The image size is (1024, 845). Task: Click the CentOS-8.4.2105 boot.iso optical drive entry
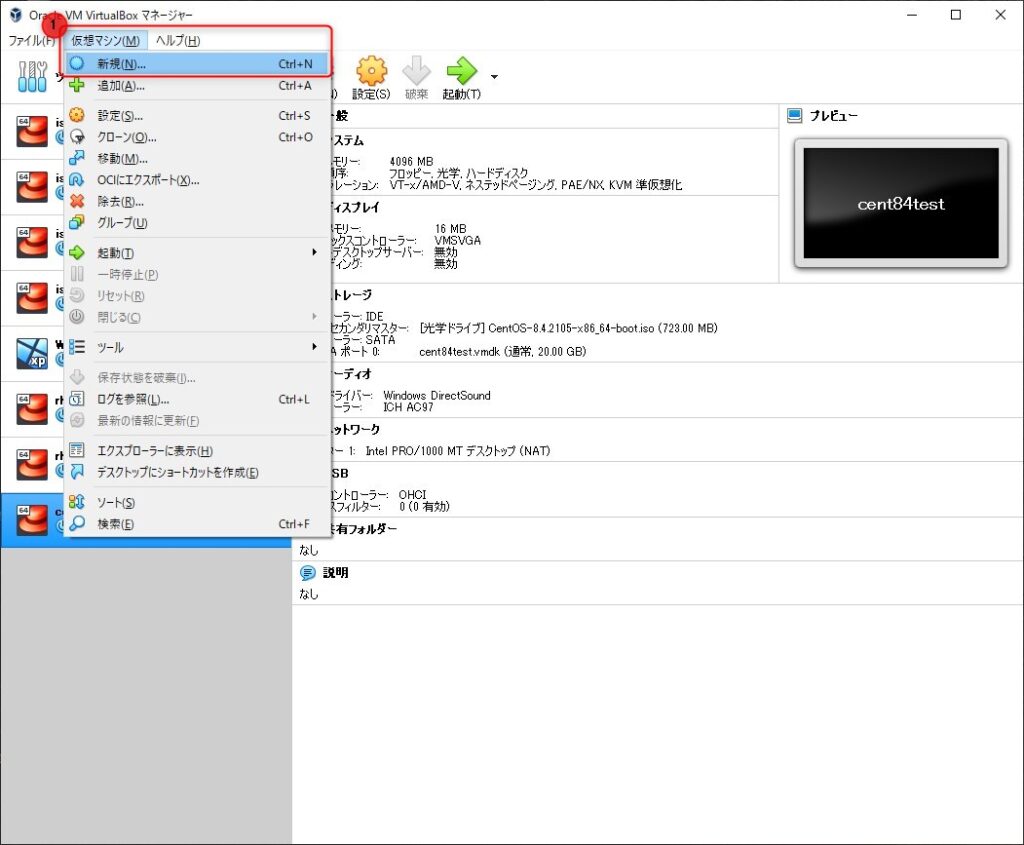pyautogui.click(x=568, y=328)
